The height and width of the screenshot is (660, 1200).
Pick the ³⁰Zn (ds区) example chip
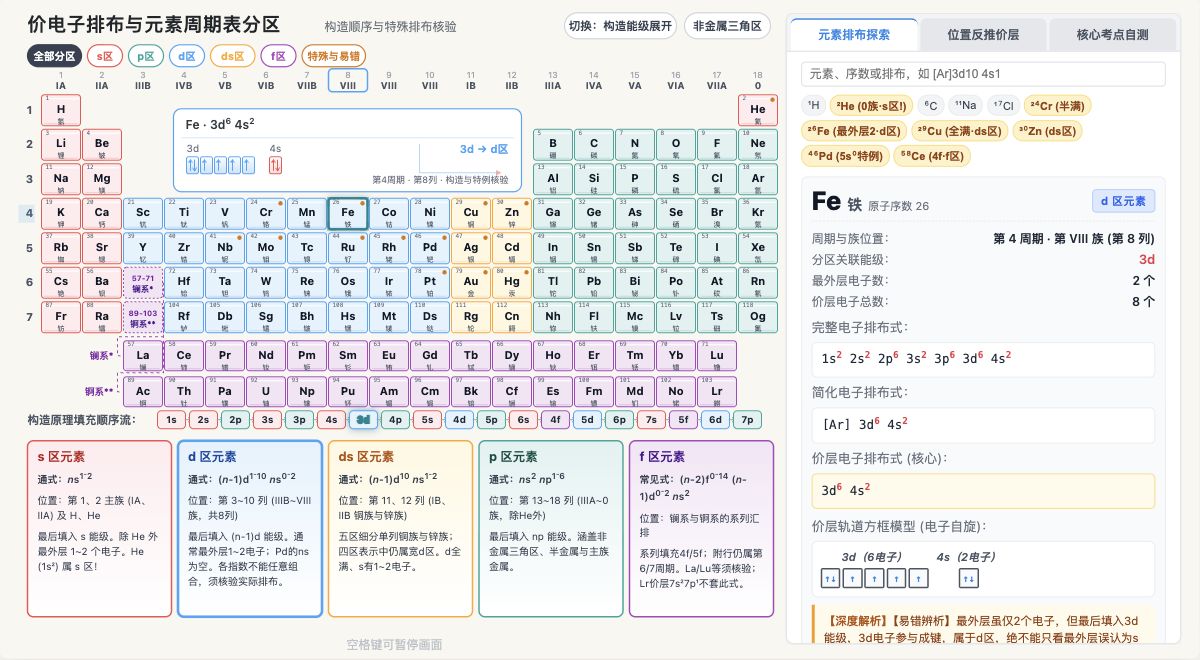point(1047,131)
